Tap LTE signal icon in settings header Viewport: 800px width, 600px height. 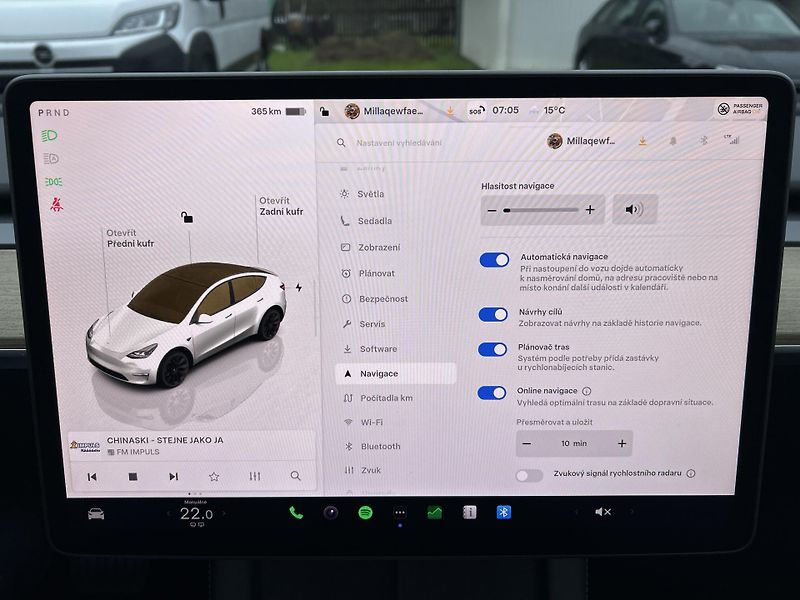point(732,139)
